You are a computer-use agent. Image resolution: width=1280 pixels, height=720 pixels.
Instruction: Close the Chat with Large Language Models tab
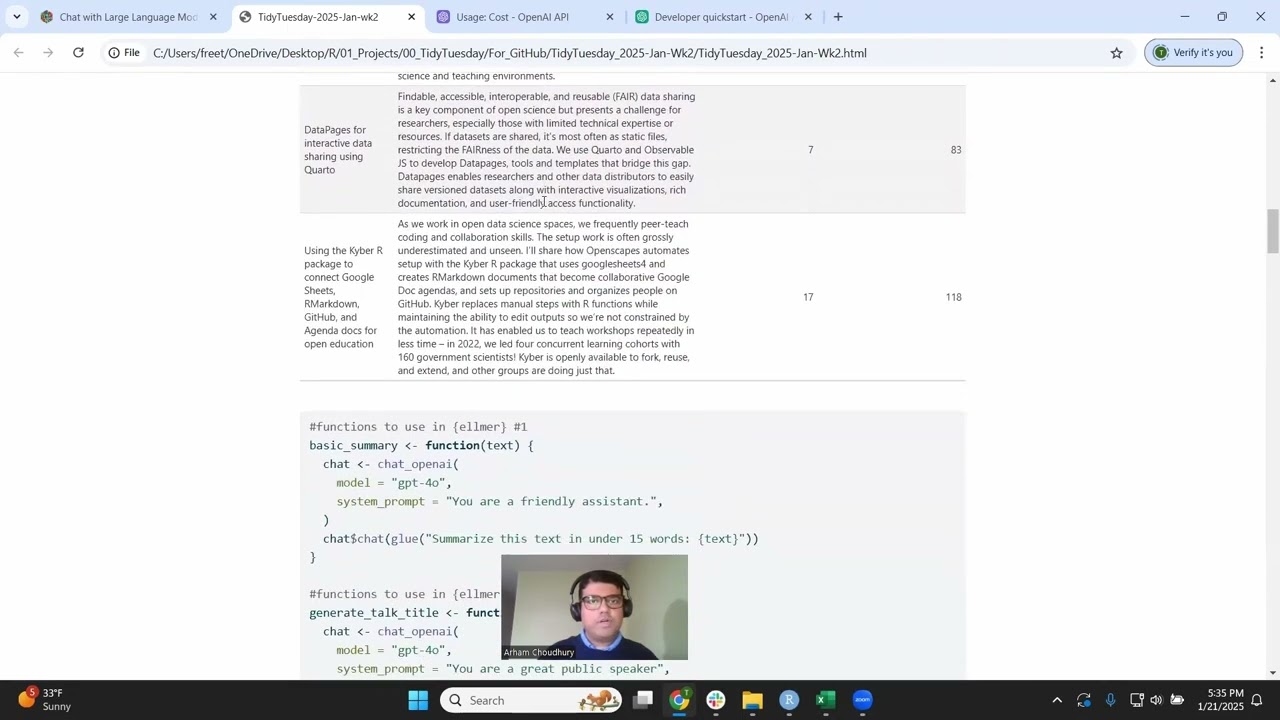[x=213, y=17]
